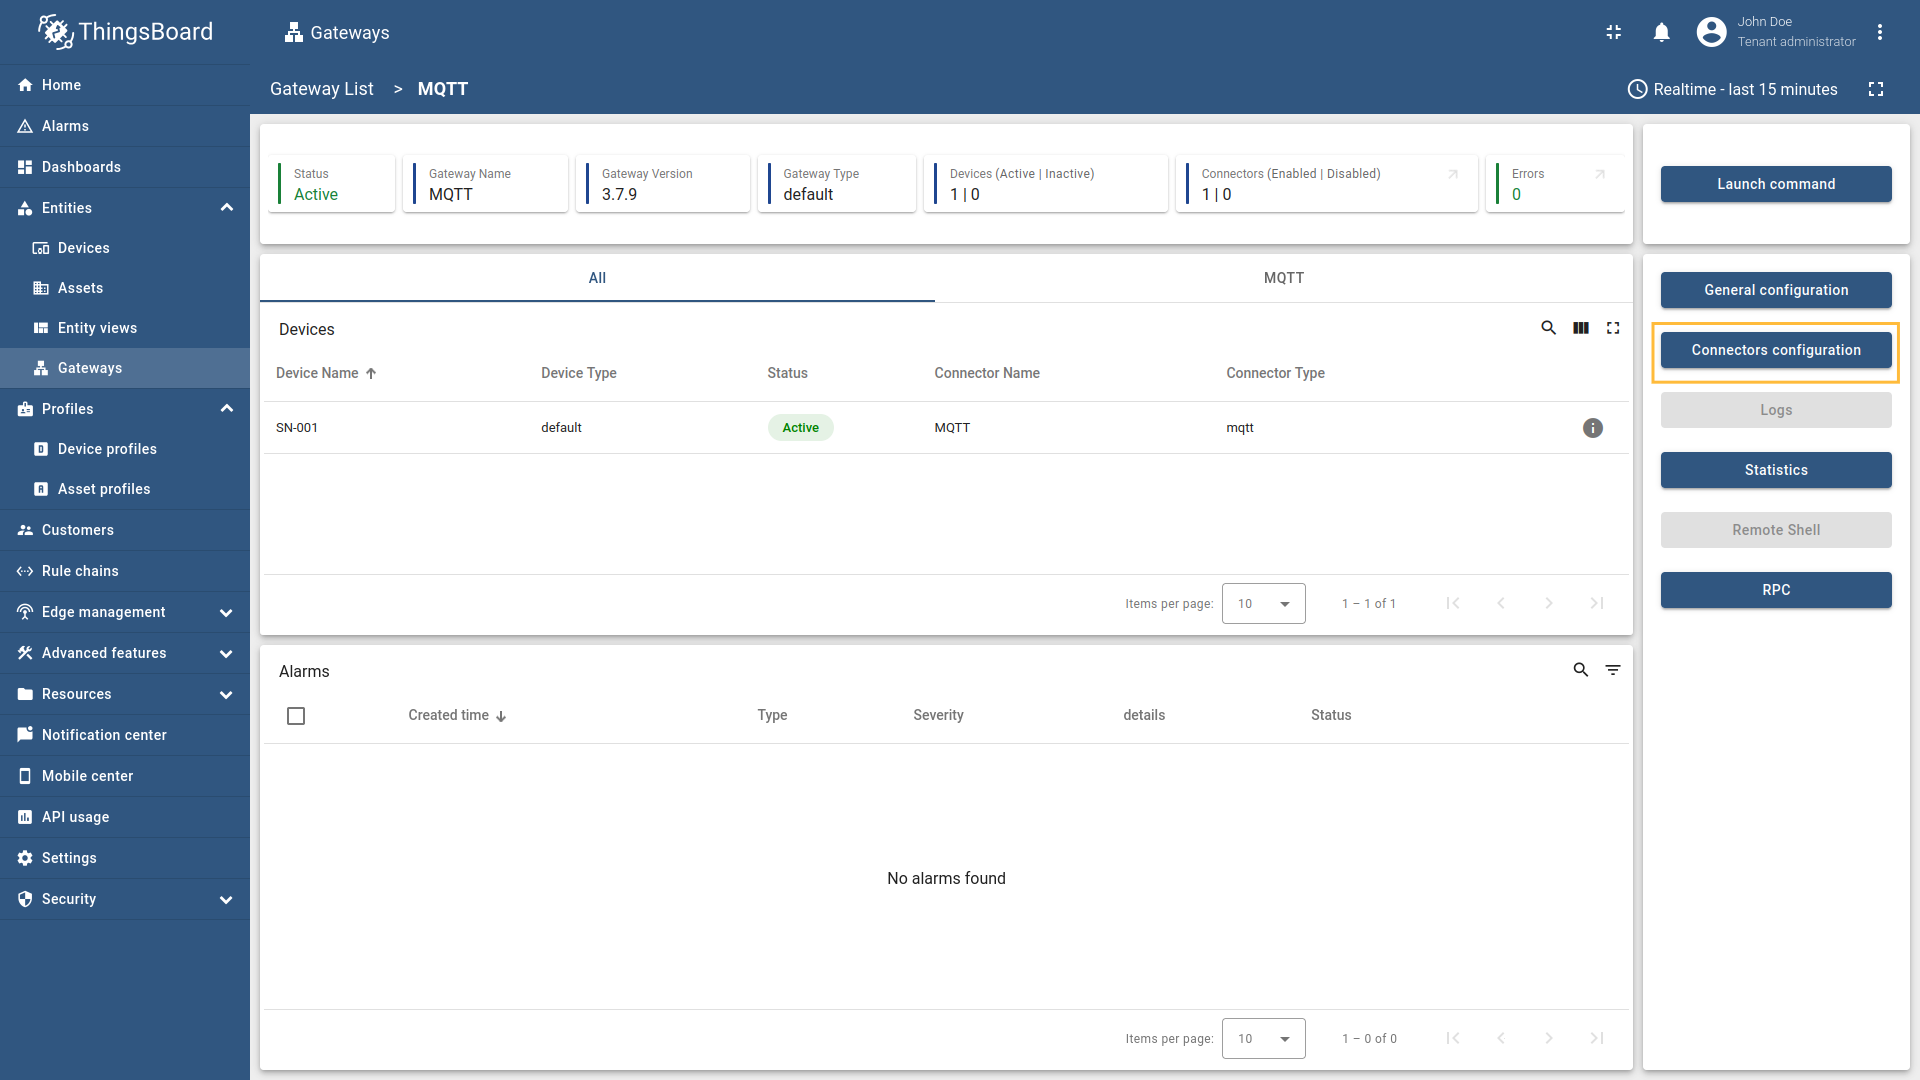This screenshot has height=1080, width=1920.
Task: Collapse the Entities section in the sidebar
Action: tap(226, 207)
